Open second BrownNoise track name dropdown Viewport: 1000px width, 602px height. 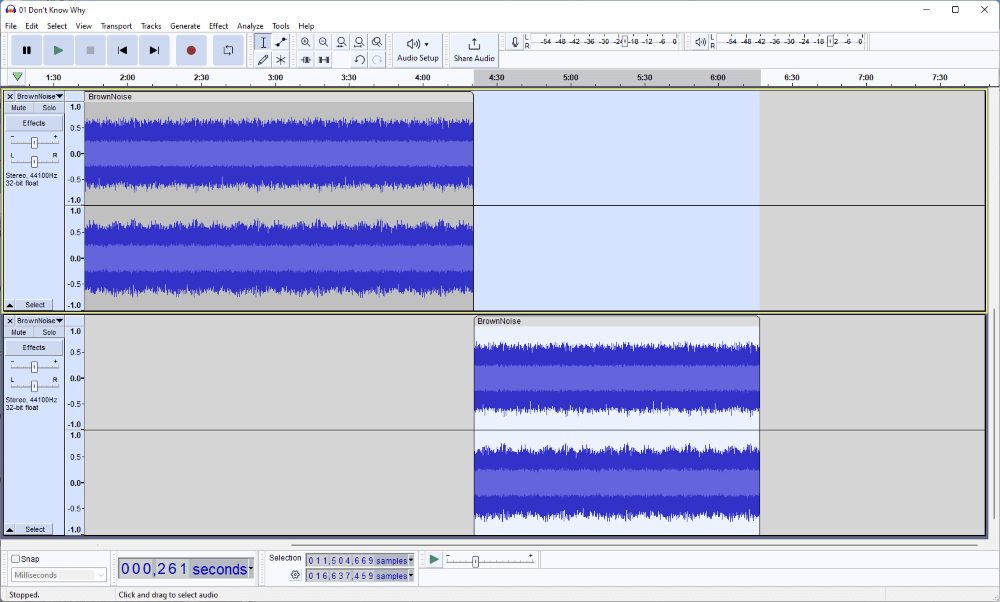(x=40, y=321)
